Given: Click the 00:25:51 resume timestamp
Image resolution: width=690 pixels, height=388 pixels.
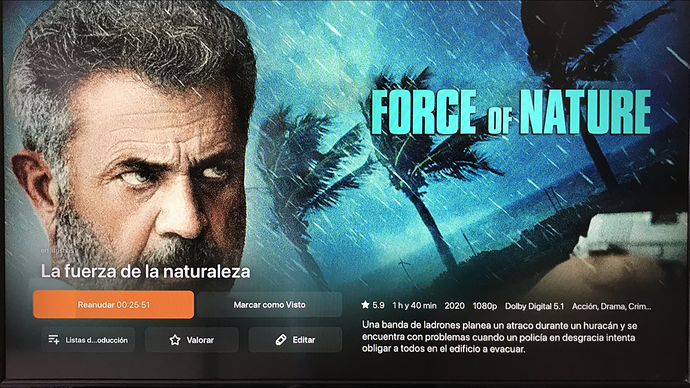Looking at the screenshot, I should pos(133,305).
